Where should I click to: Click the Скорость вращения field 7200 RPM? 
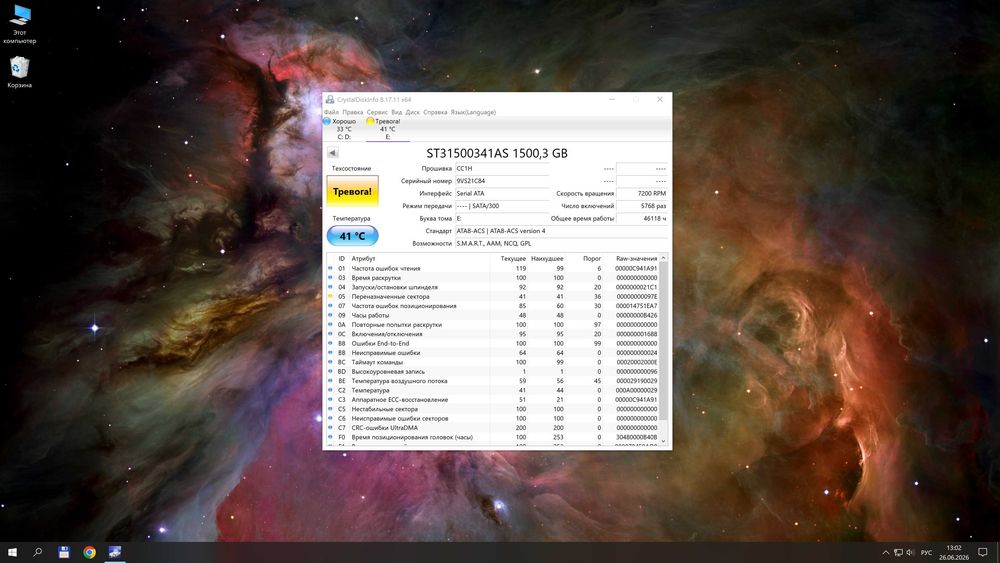(642, 193)
